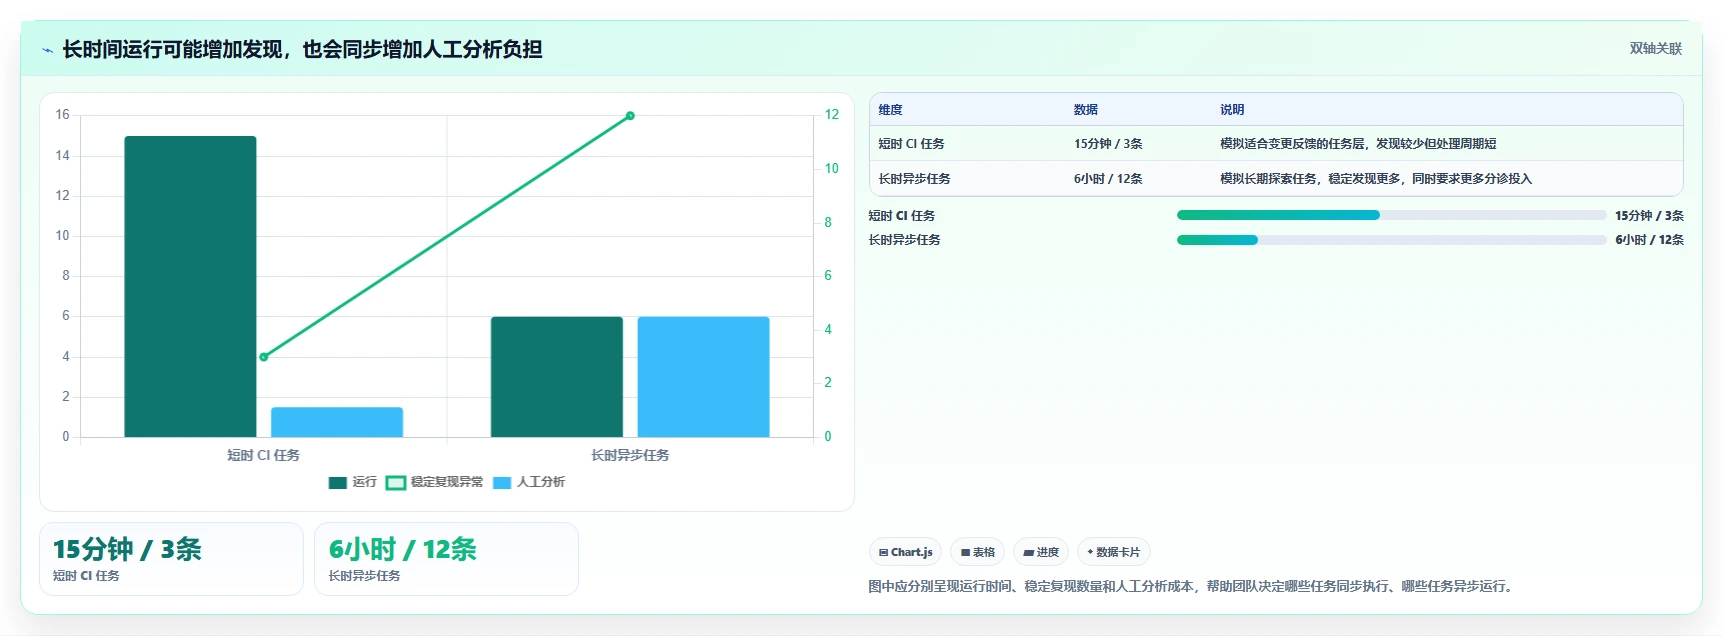Toggle the 人工分析 legend item
This screenshot has height=636, width=1723.
(529, 482)
